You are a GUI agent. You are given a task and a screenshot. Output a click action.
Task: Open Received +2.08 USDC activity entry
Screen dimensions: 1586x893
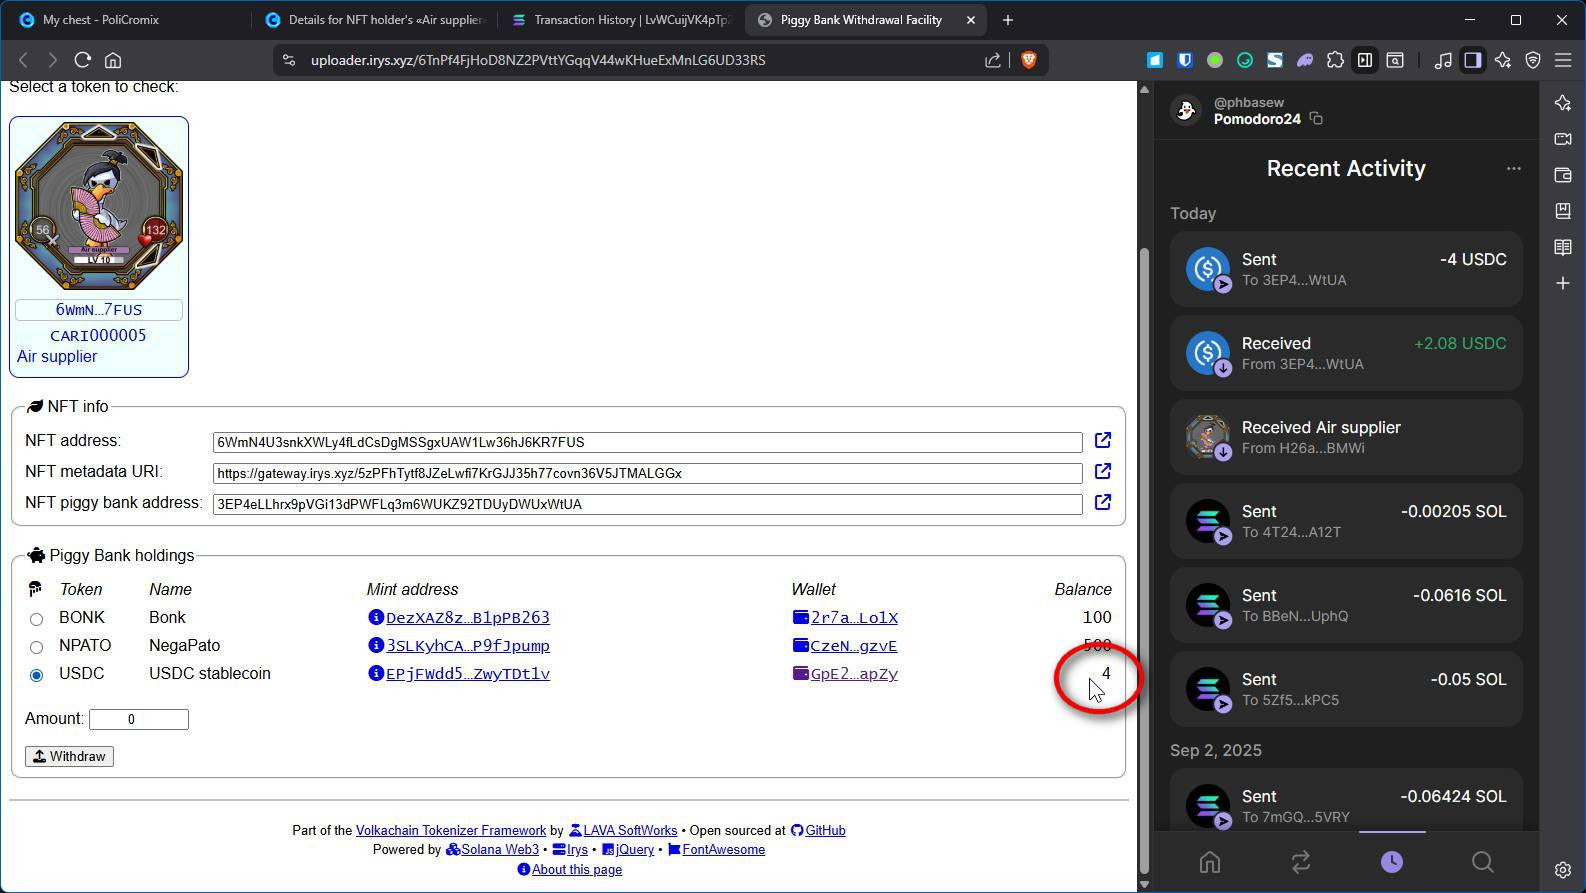pos(1346,353)
